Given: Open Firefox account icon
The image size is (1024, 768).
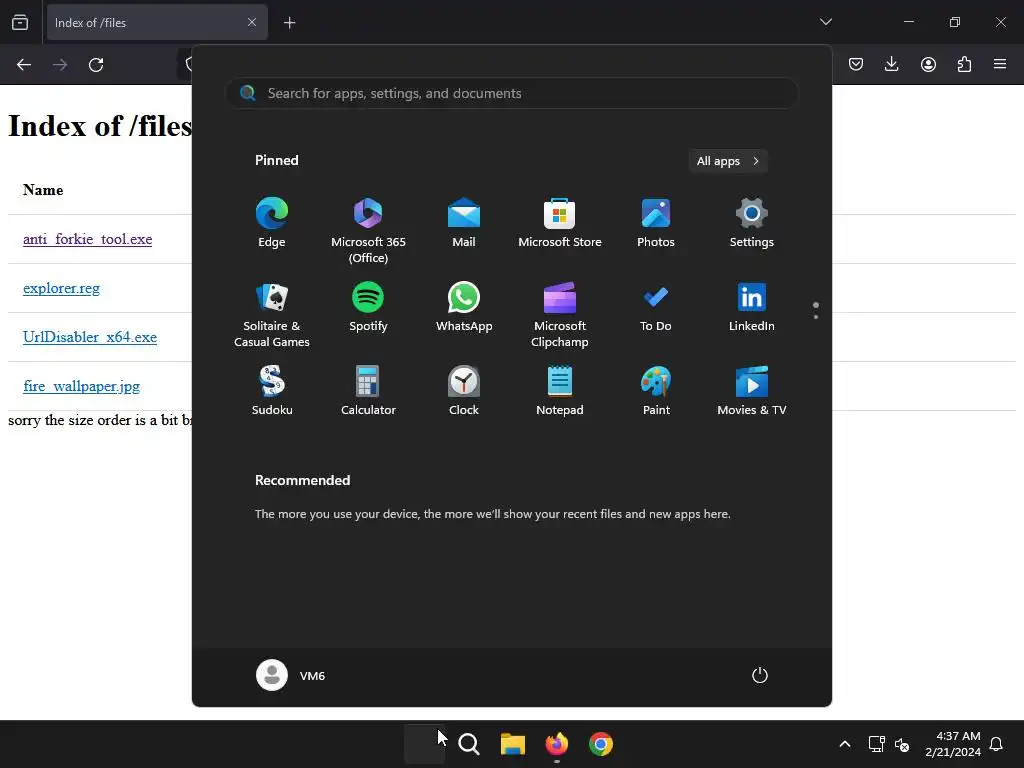Looking at the screenshot, I should 928,64.
